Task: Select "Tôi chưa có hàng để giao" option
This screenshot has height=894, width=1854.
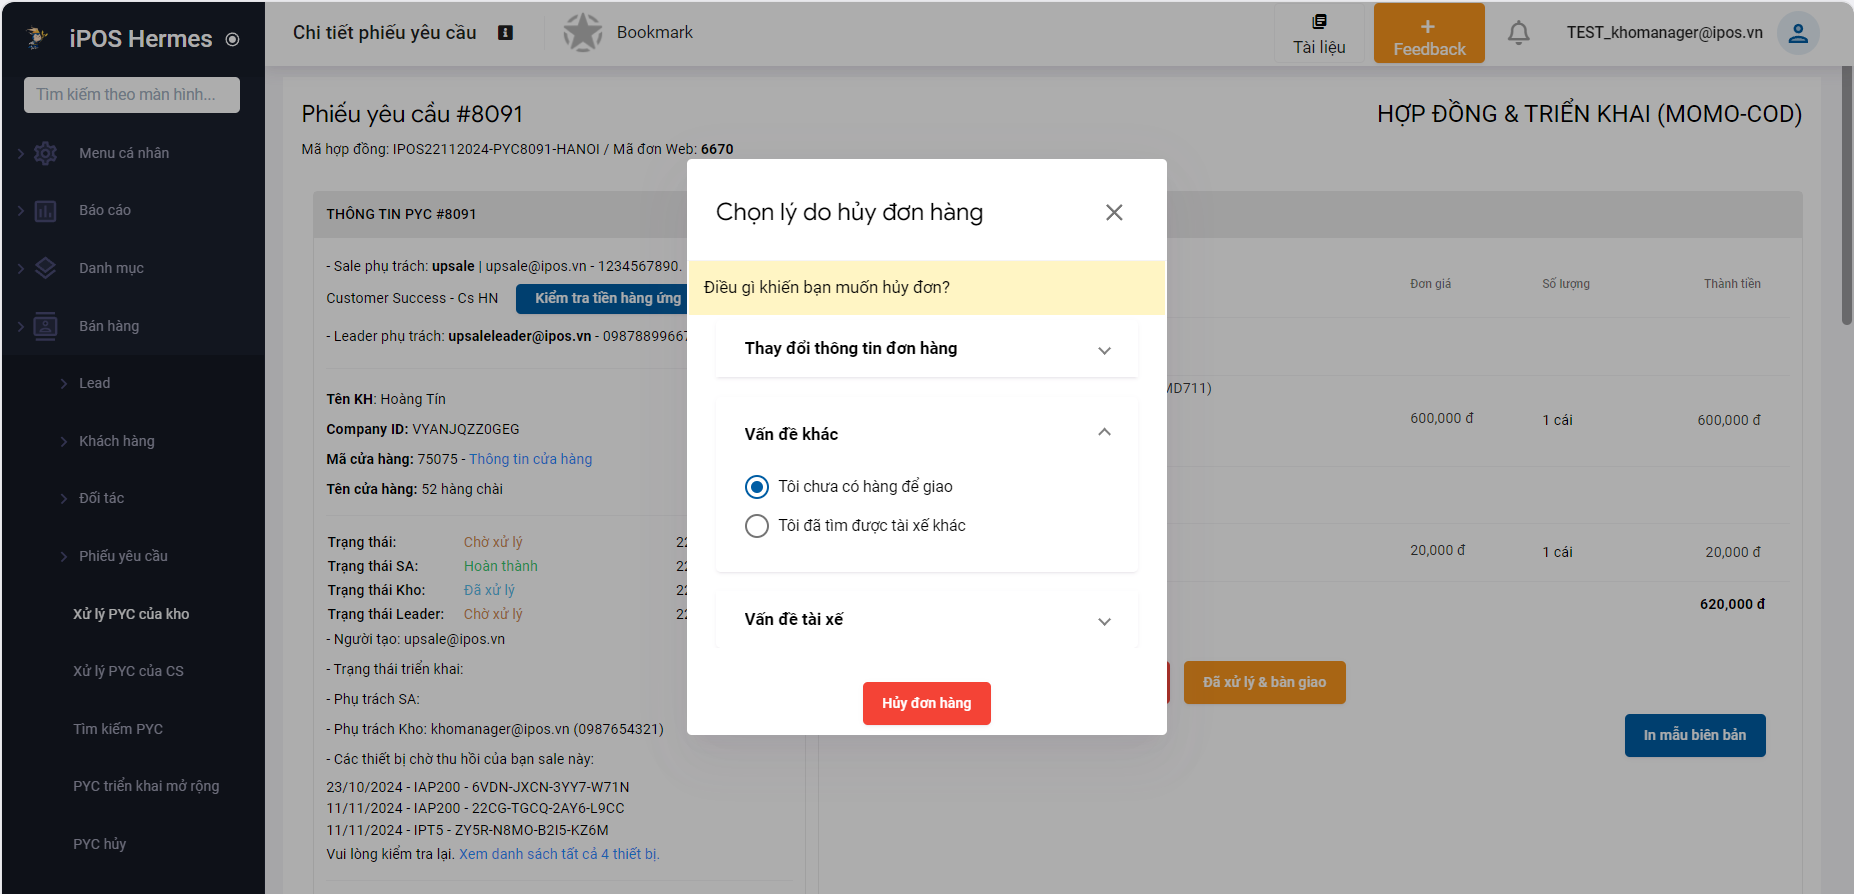Action: (757, 487)
